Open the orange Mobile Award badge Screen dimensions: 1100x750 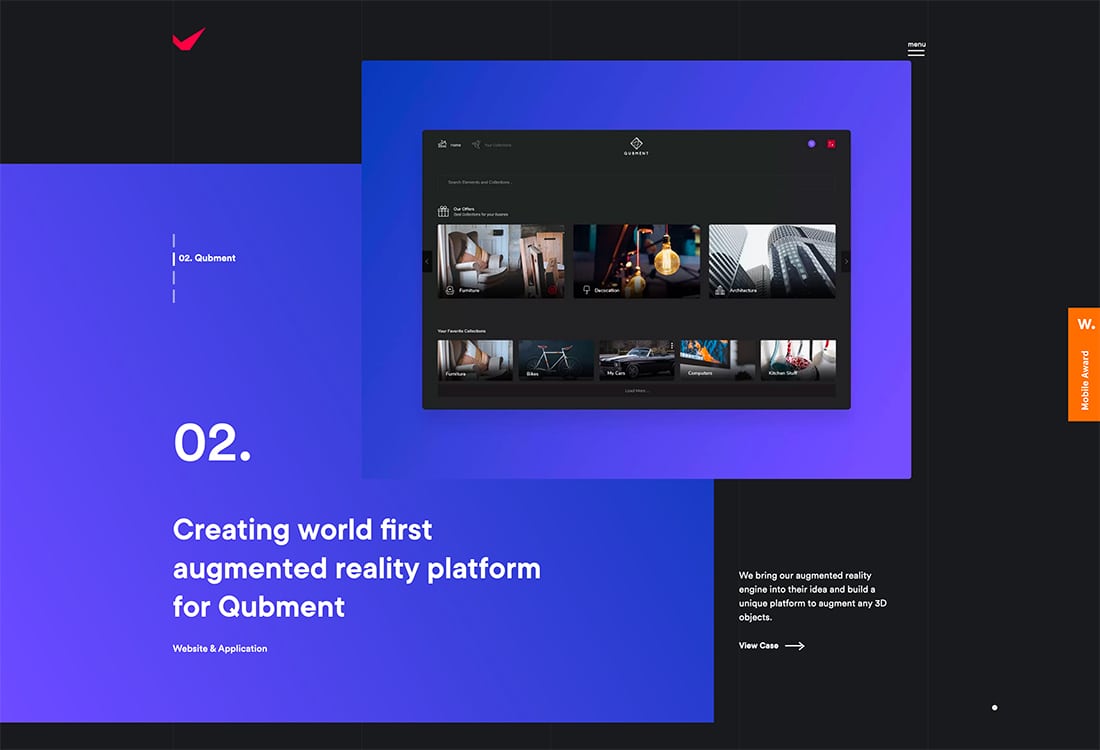click(1084, 364)
